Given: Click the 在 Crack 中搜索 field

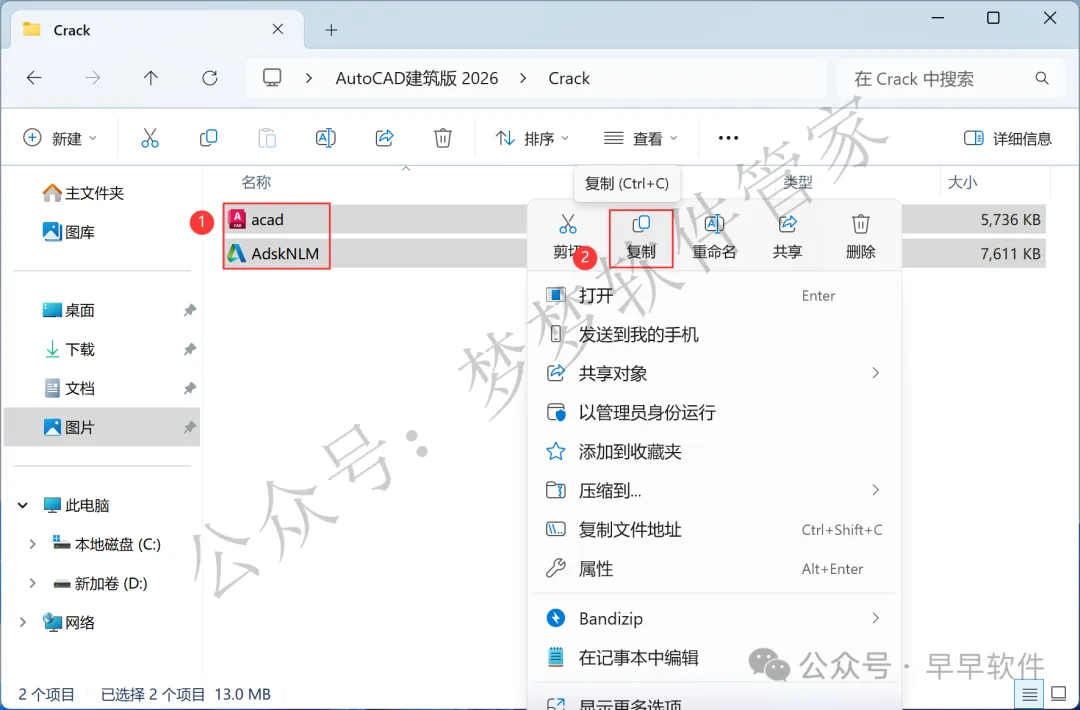Looking at the screenshot, I should point(953,79).
